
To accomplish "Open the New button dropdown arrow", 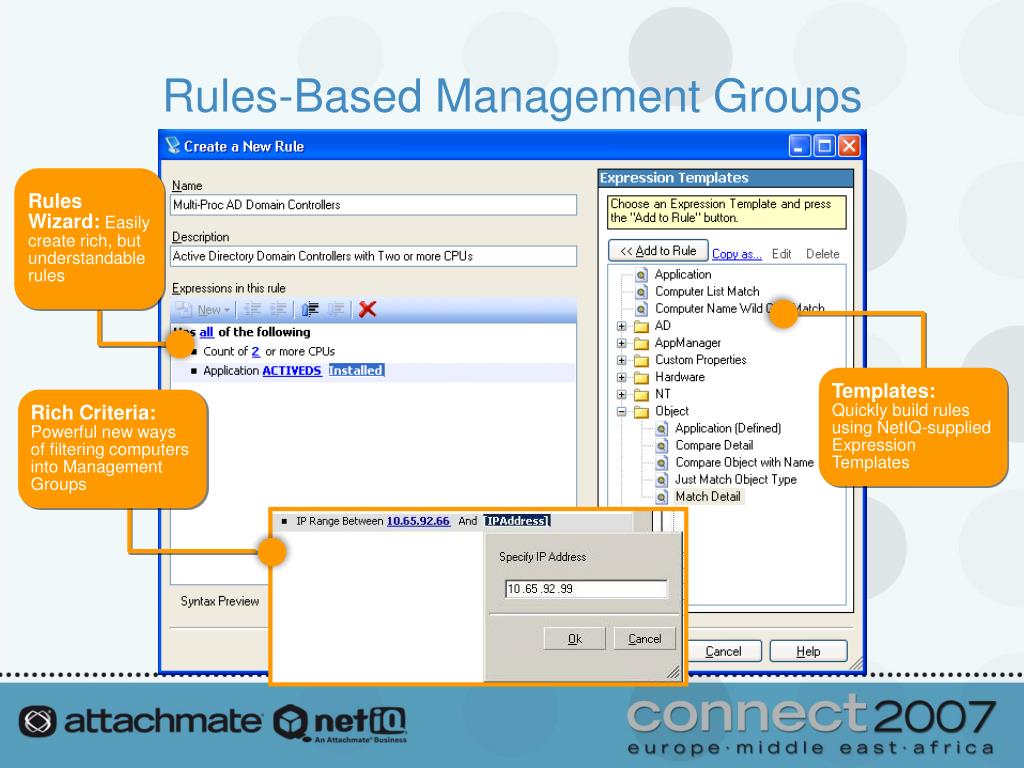I will (x=227, y=310).
